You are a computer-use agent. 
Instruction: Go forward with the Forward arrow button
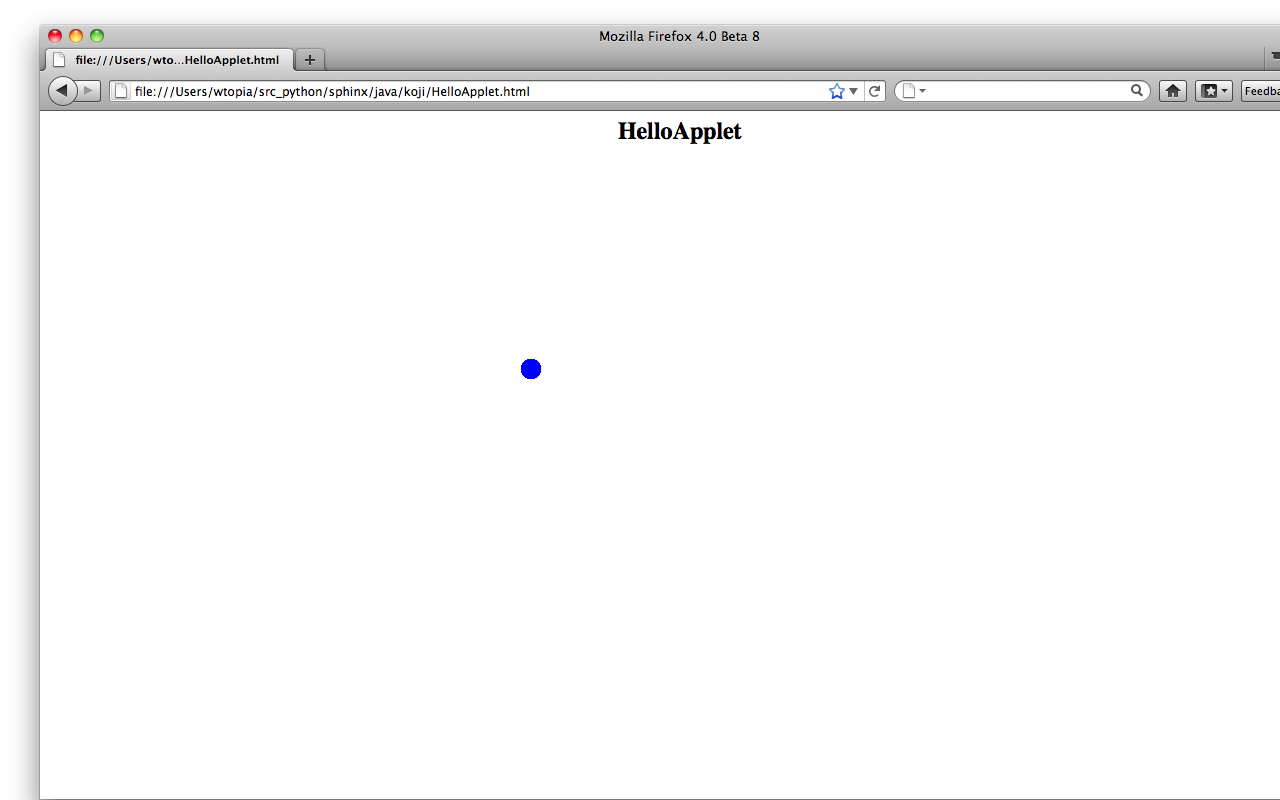89,91
